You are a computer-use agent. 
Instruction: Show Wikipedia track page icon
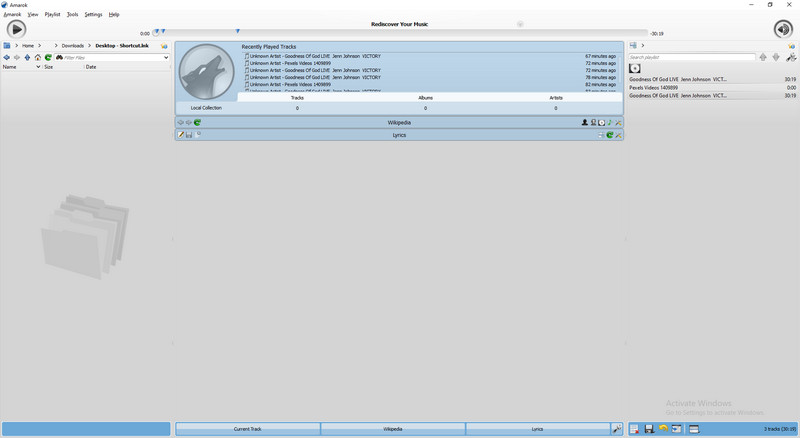click(610, 123)
